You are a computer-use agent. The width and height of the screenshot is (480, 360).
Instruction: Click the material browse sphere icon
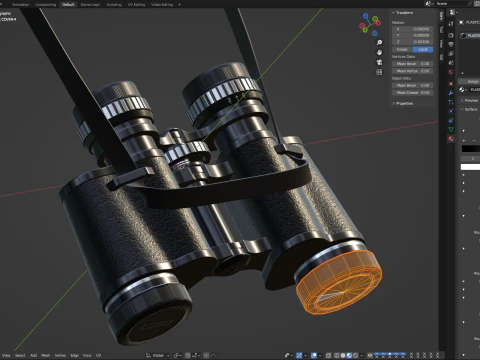coord(462,89)
